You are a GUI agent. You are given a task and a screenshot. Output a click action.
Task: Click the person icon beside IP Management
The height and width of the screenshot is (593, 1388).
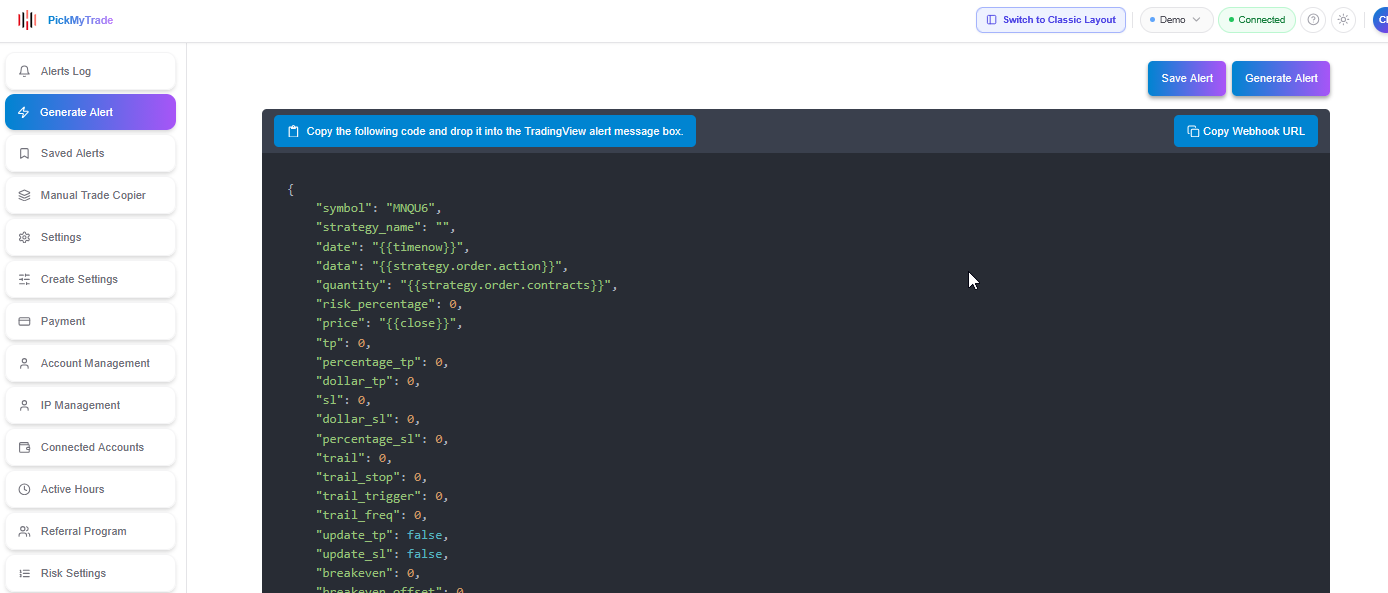point(24,405)
